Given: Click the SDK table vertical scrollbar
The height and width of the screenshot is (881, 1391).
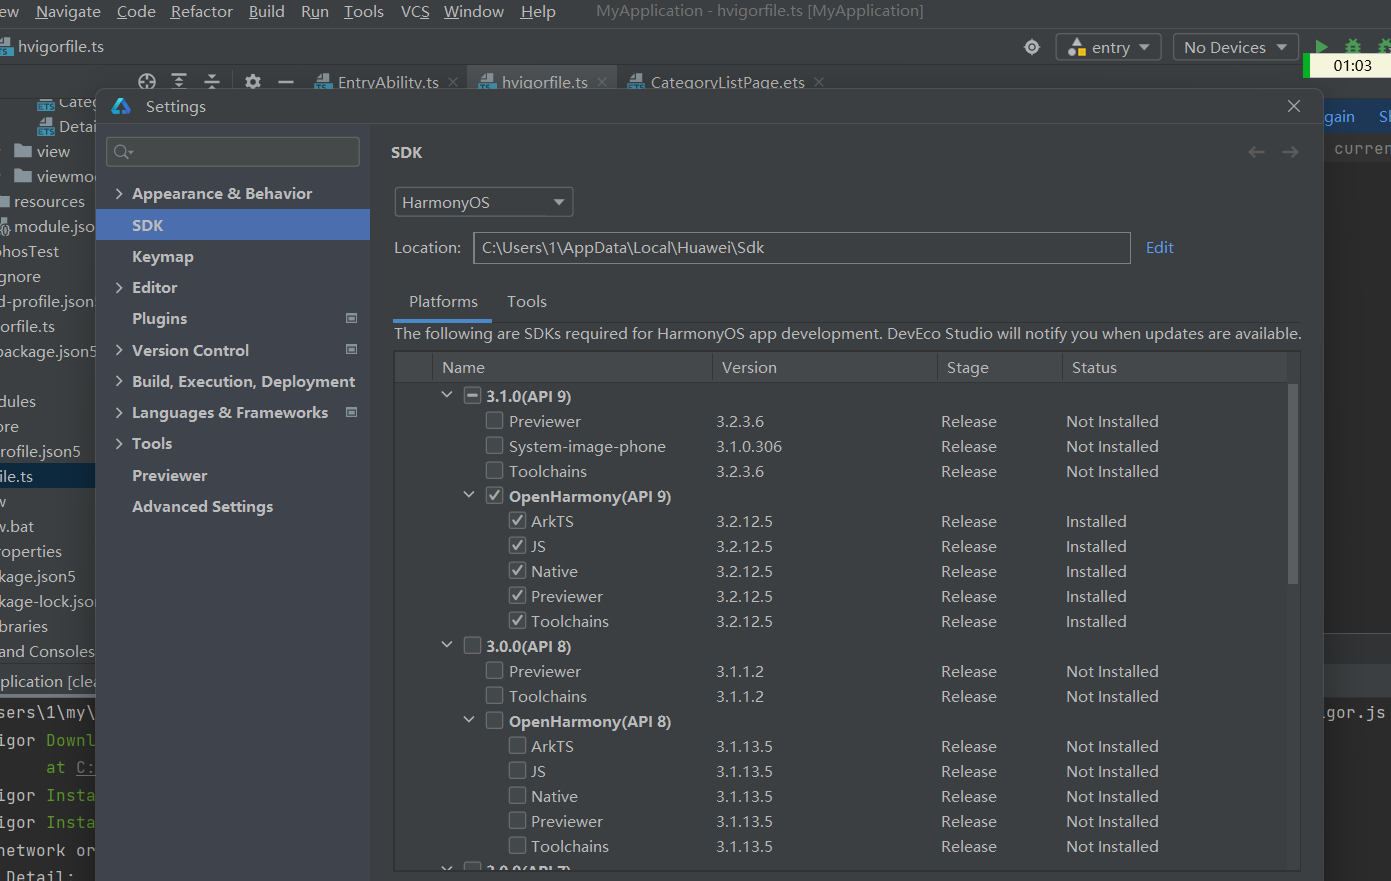Looking at the screenshot, I should pyautogui.click(x=1293, y=484).
